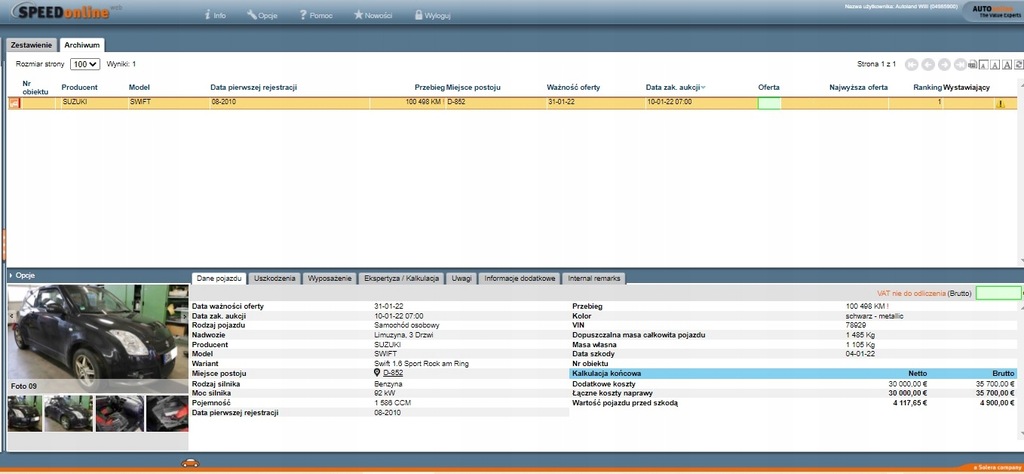Open the Uszkodzenia tab
The width and height of the screenshot is (1024, 474).
pyautogui.click(x=275, y=277)
